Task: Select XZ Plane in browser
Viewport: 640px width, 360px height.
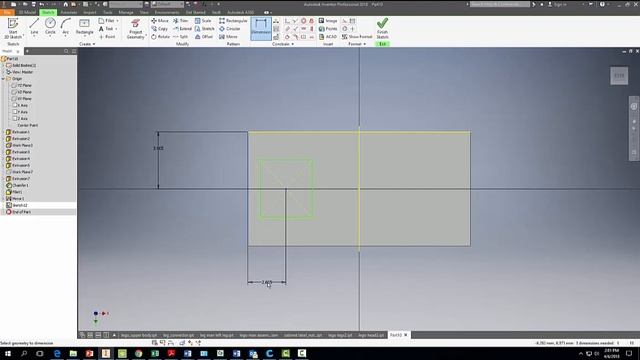Action: coord(22,92)
